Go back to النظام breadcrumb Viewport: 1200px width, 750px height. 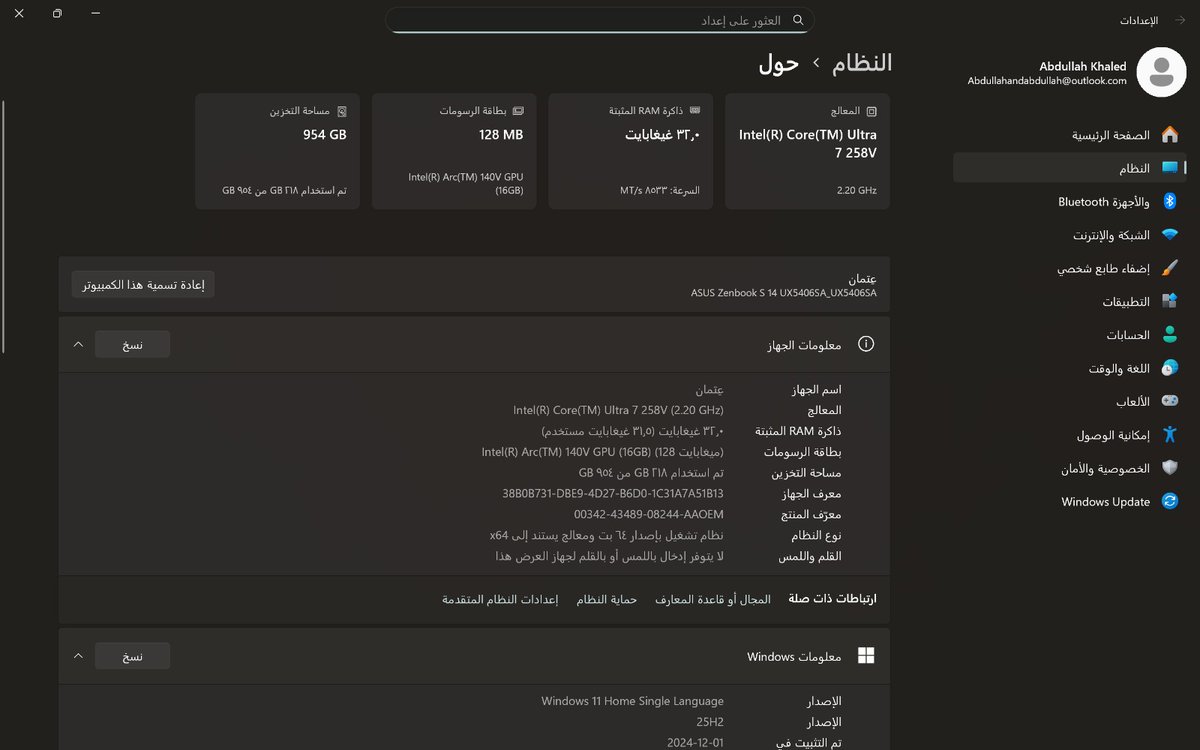[862, 63]
